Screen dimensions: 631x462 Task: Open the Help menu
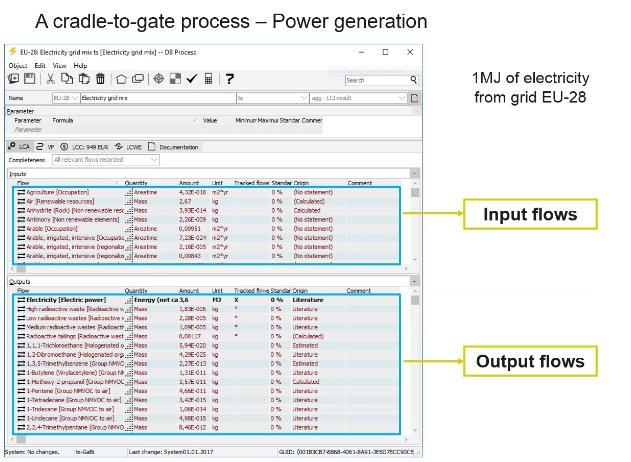pyautogui.click(x=80, y=65)
